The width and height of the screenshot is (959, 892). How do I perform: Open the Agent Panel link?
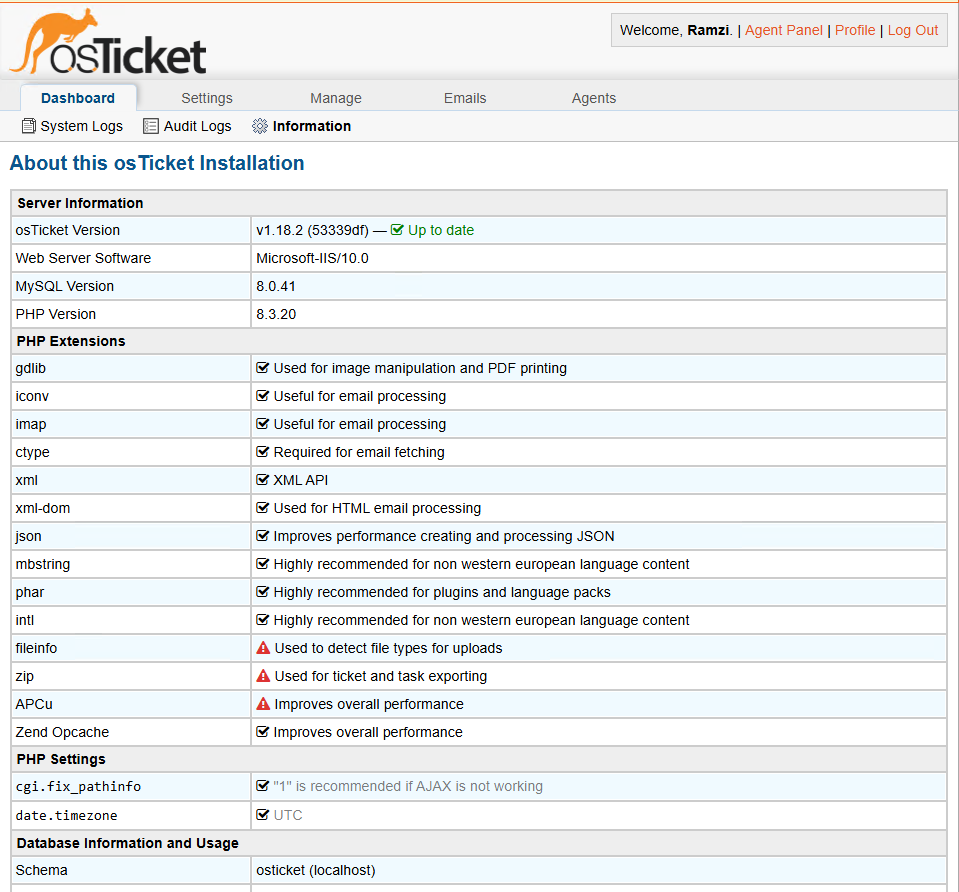click(x=784, y=30)
